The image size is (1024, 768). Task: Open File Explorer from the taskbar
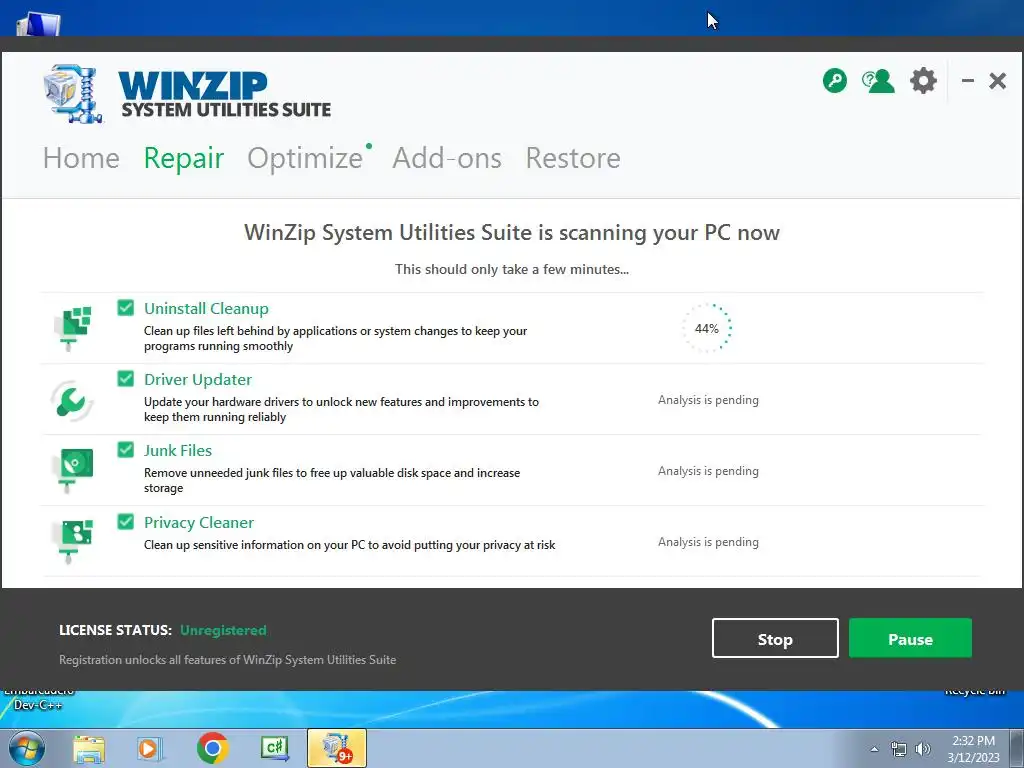tap(89, 749)
